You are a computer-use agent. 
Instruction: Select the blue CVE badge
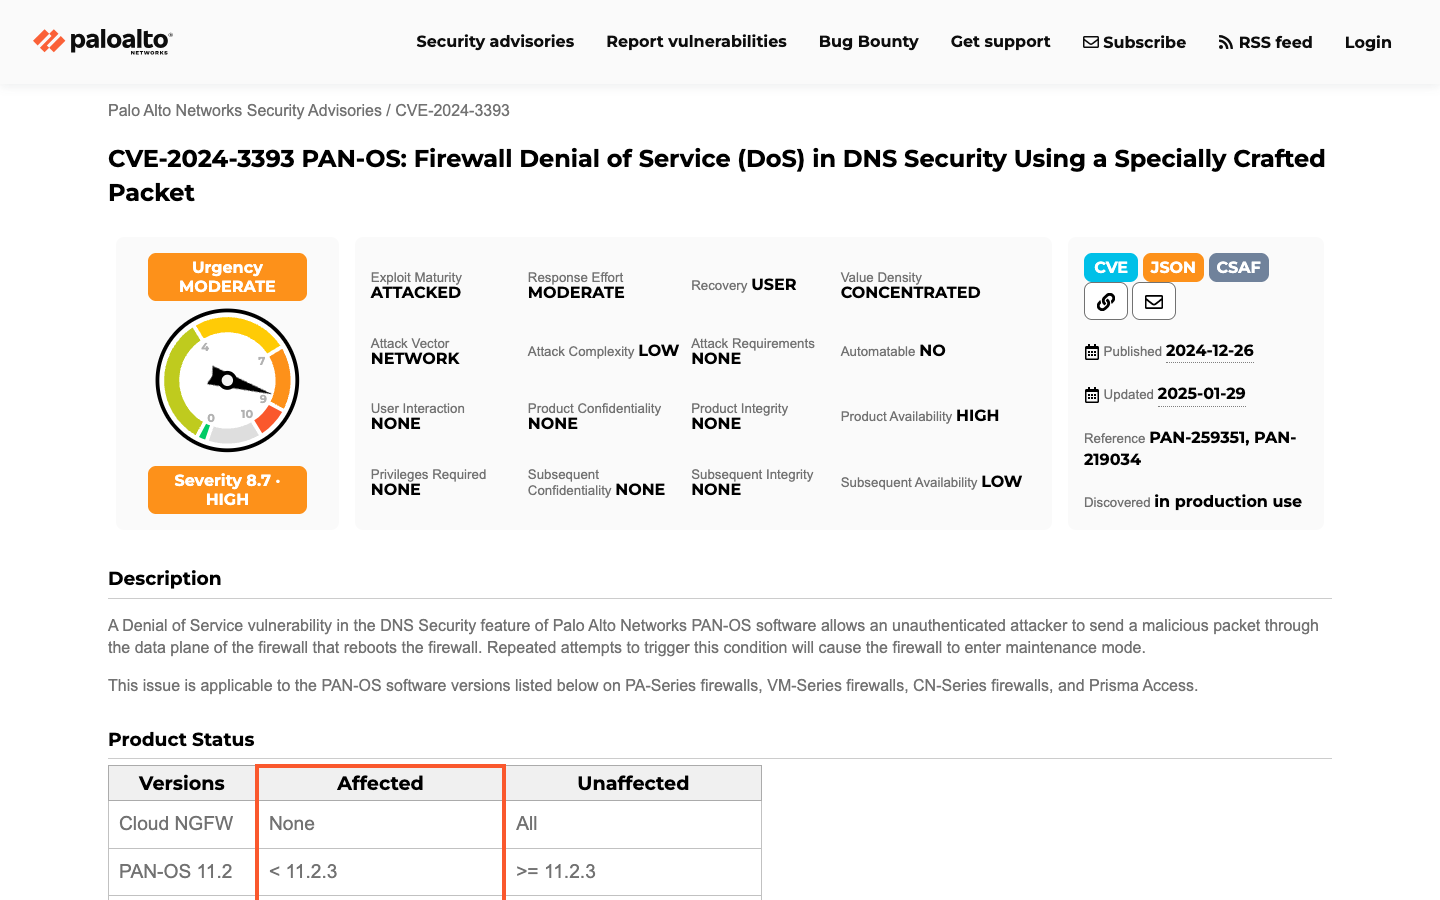tap(1110, 267)
